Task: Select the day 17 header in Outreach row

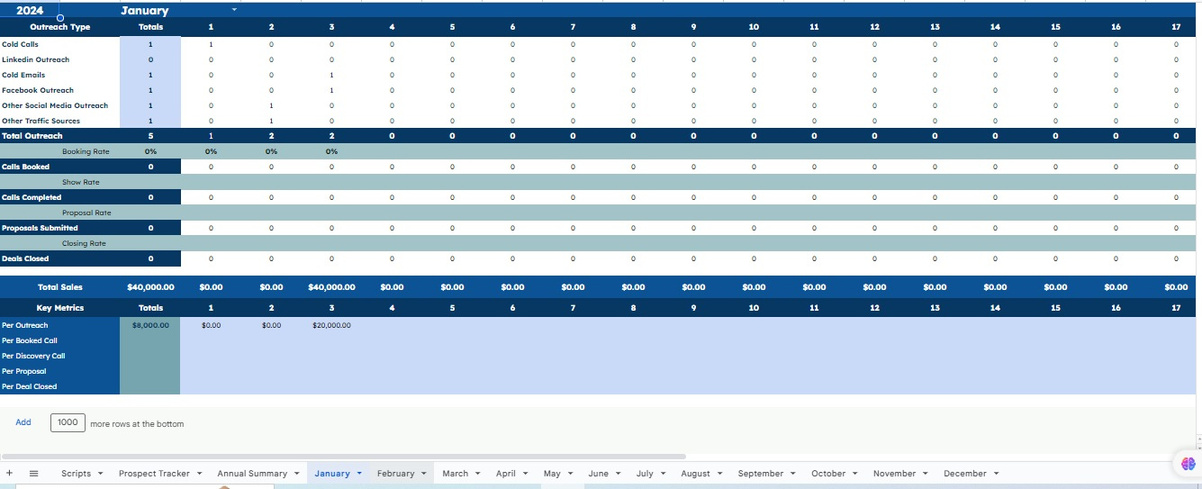Action: coord(1176,27)
